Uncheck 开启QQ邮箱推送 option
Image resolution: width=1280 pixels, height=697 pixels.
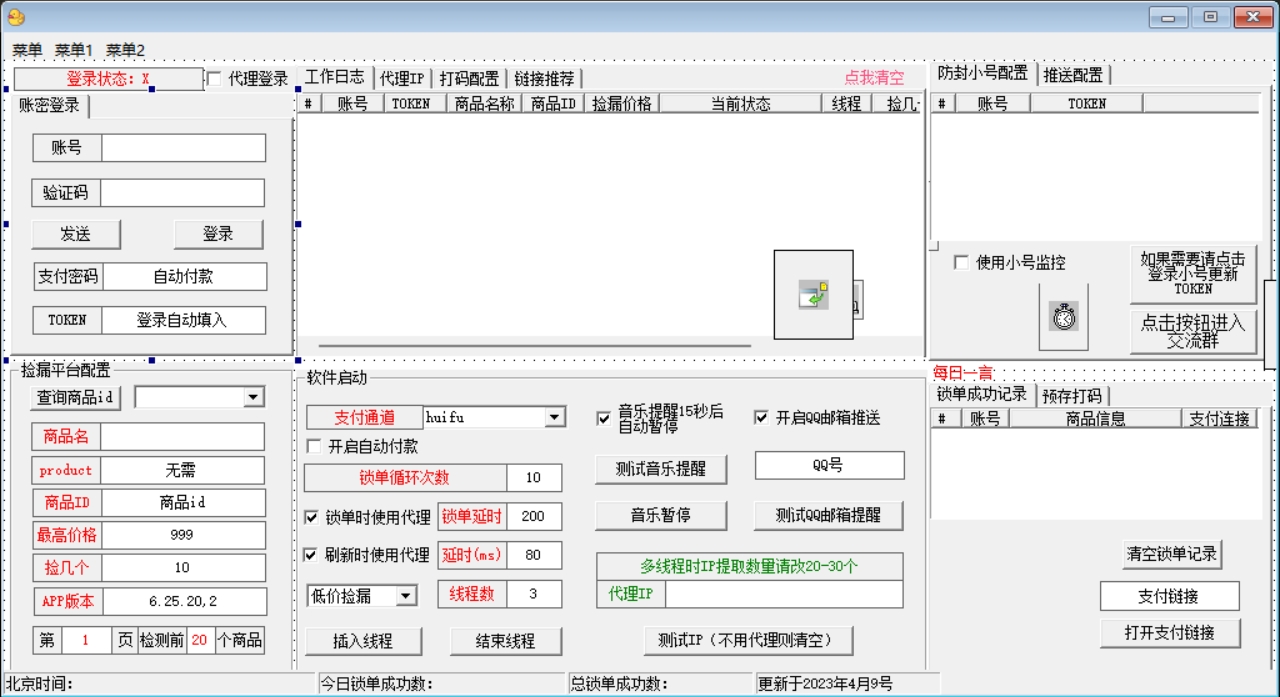762,418
